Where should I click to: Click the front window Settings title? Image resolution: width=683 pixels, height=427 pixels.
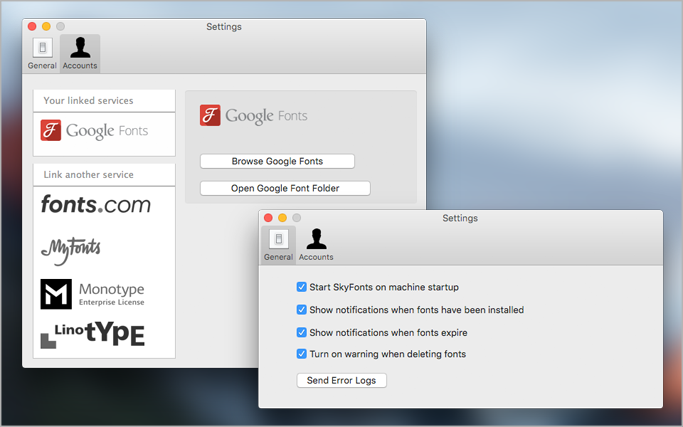tap(460, 218)
